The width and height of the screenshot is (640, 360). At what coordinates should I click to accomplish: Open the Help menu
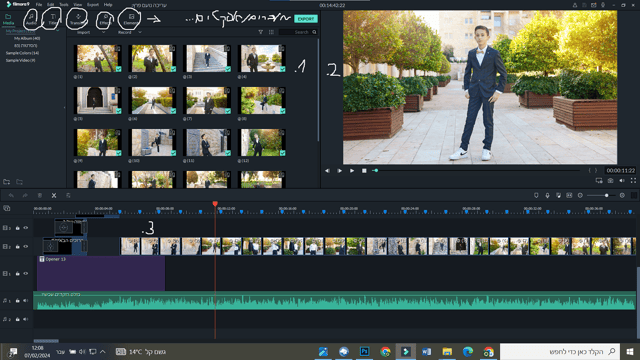click(108, 5)
